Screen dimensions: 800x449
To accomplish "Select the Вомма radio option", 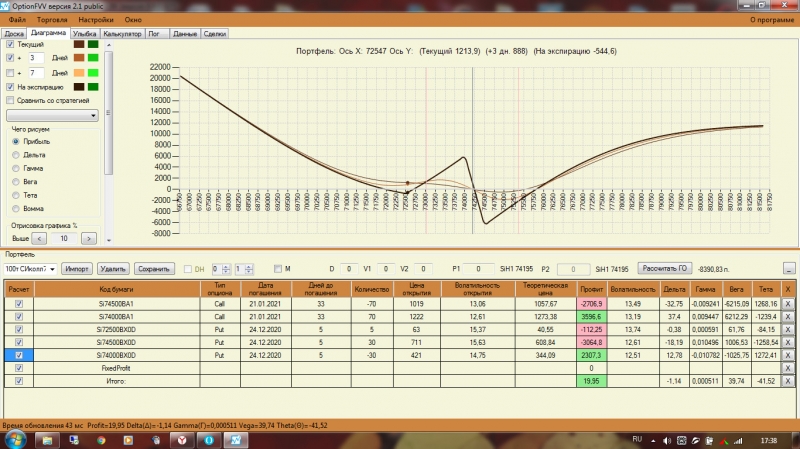I will click(16, 209).
